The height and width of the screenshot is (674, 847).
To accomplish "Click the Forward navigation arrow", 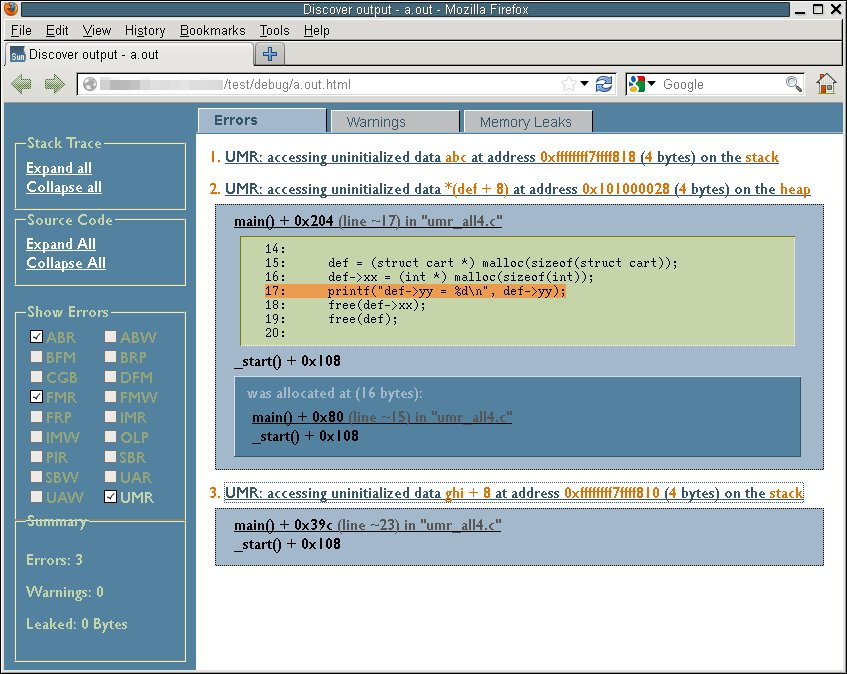I will point(54,84).
